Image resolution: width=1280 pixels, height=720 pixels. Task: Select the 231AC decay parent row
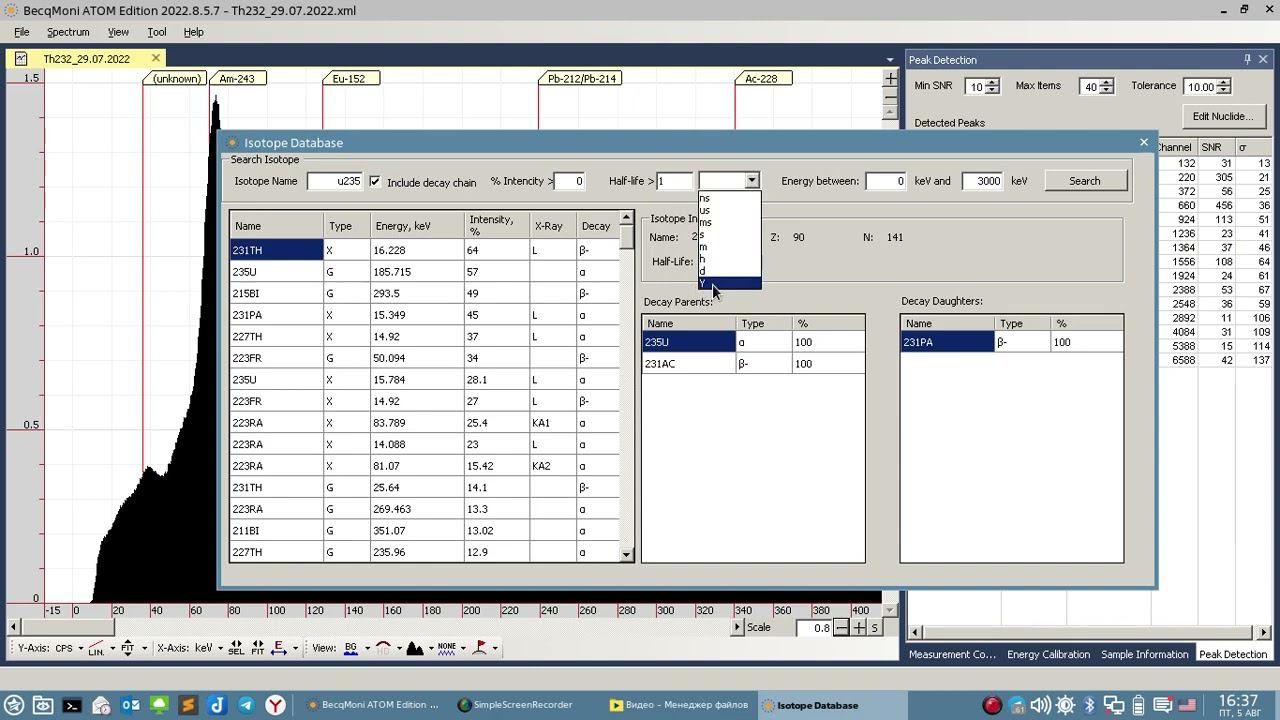coord(753,364)
